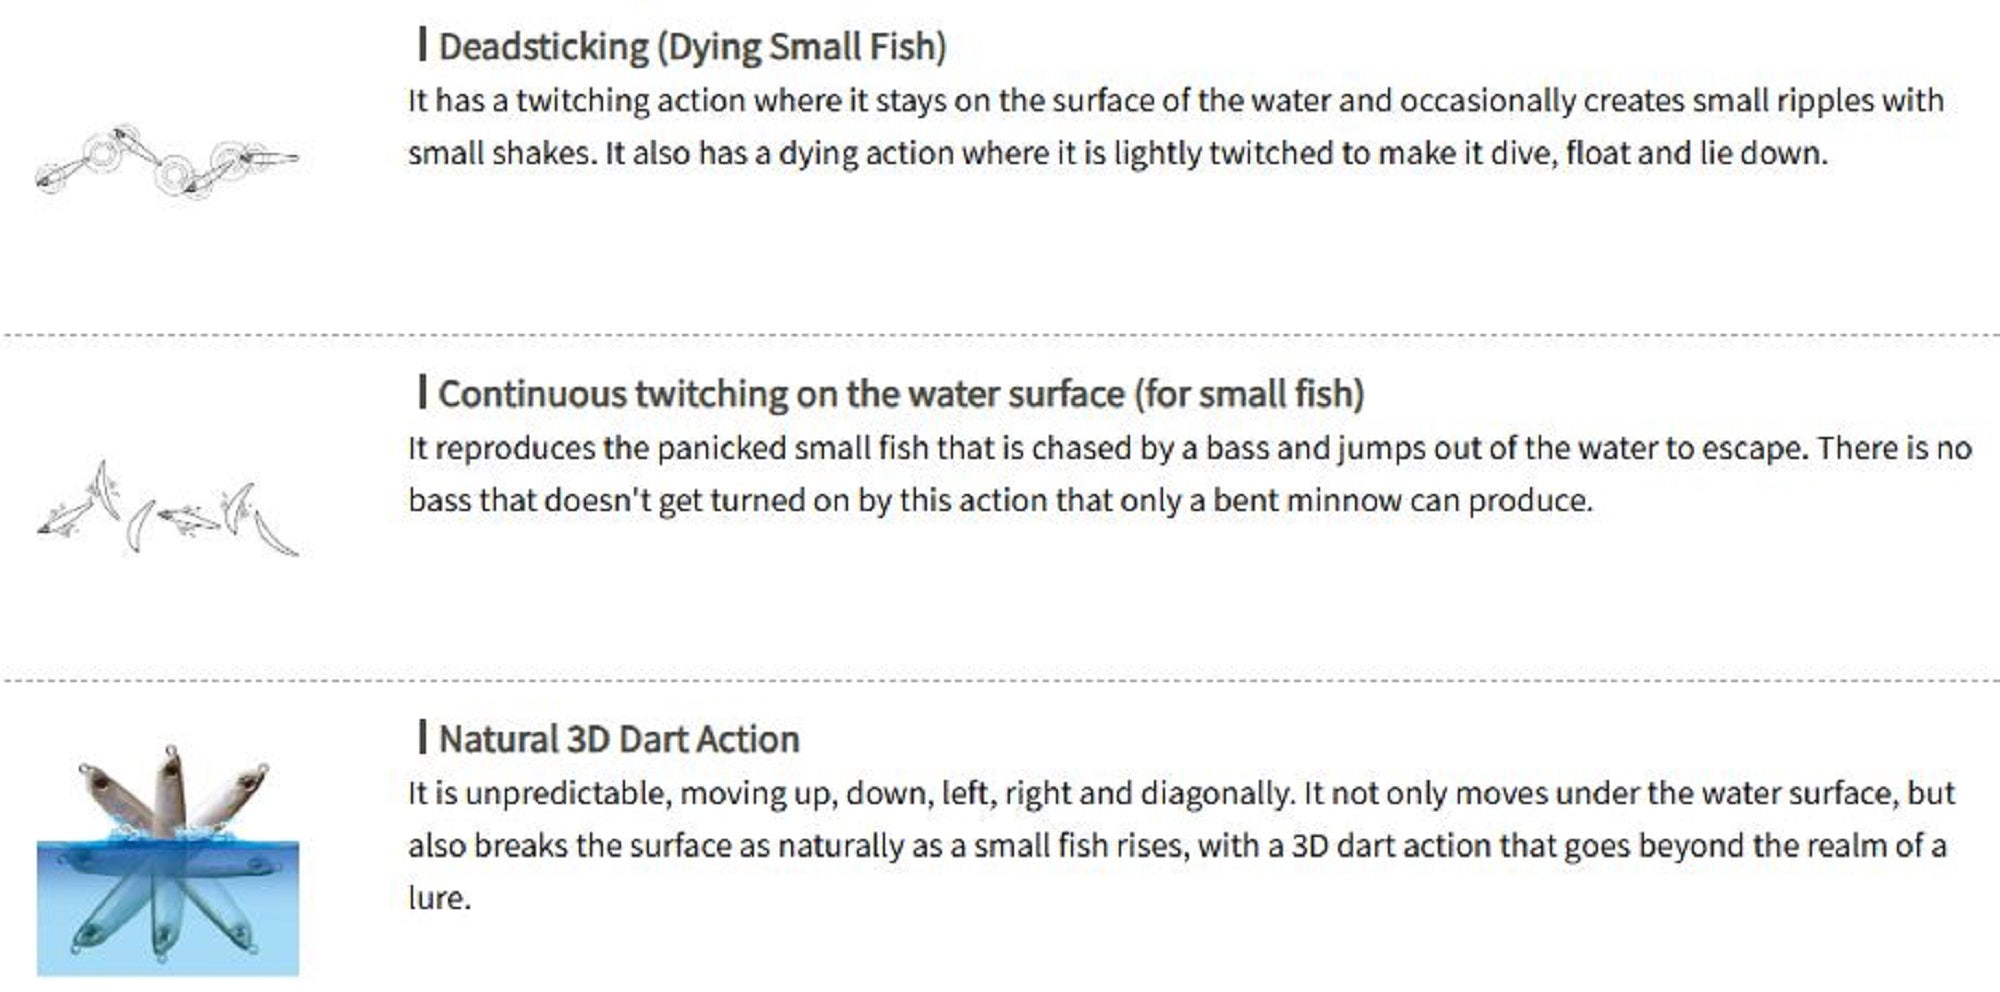Click the words "bent minnow" in the text

(1305, 500)
